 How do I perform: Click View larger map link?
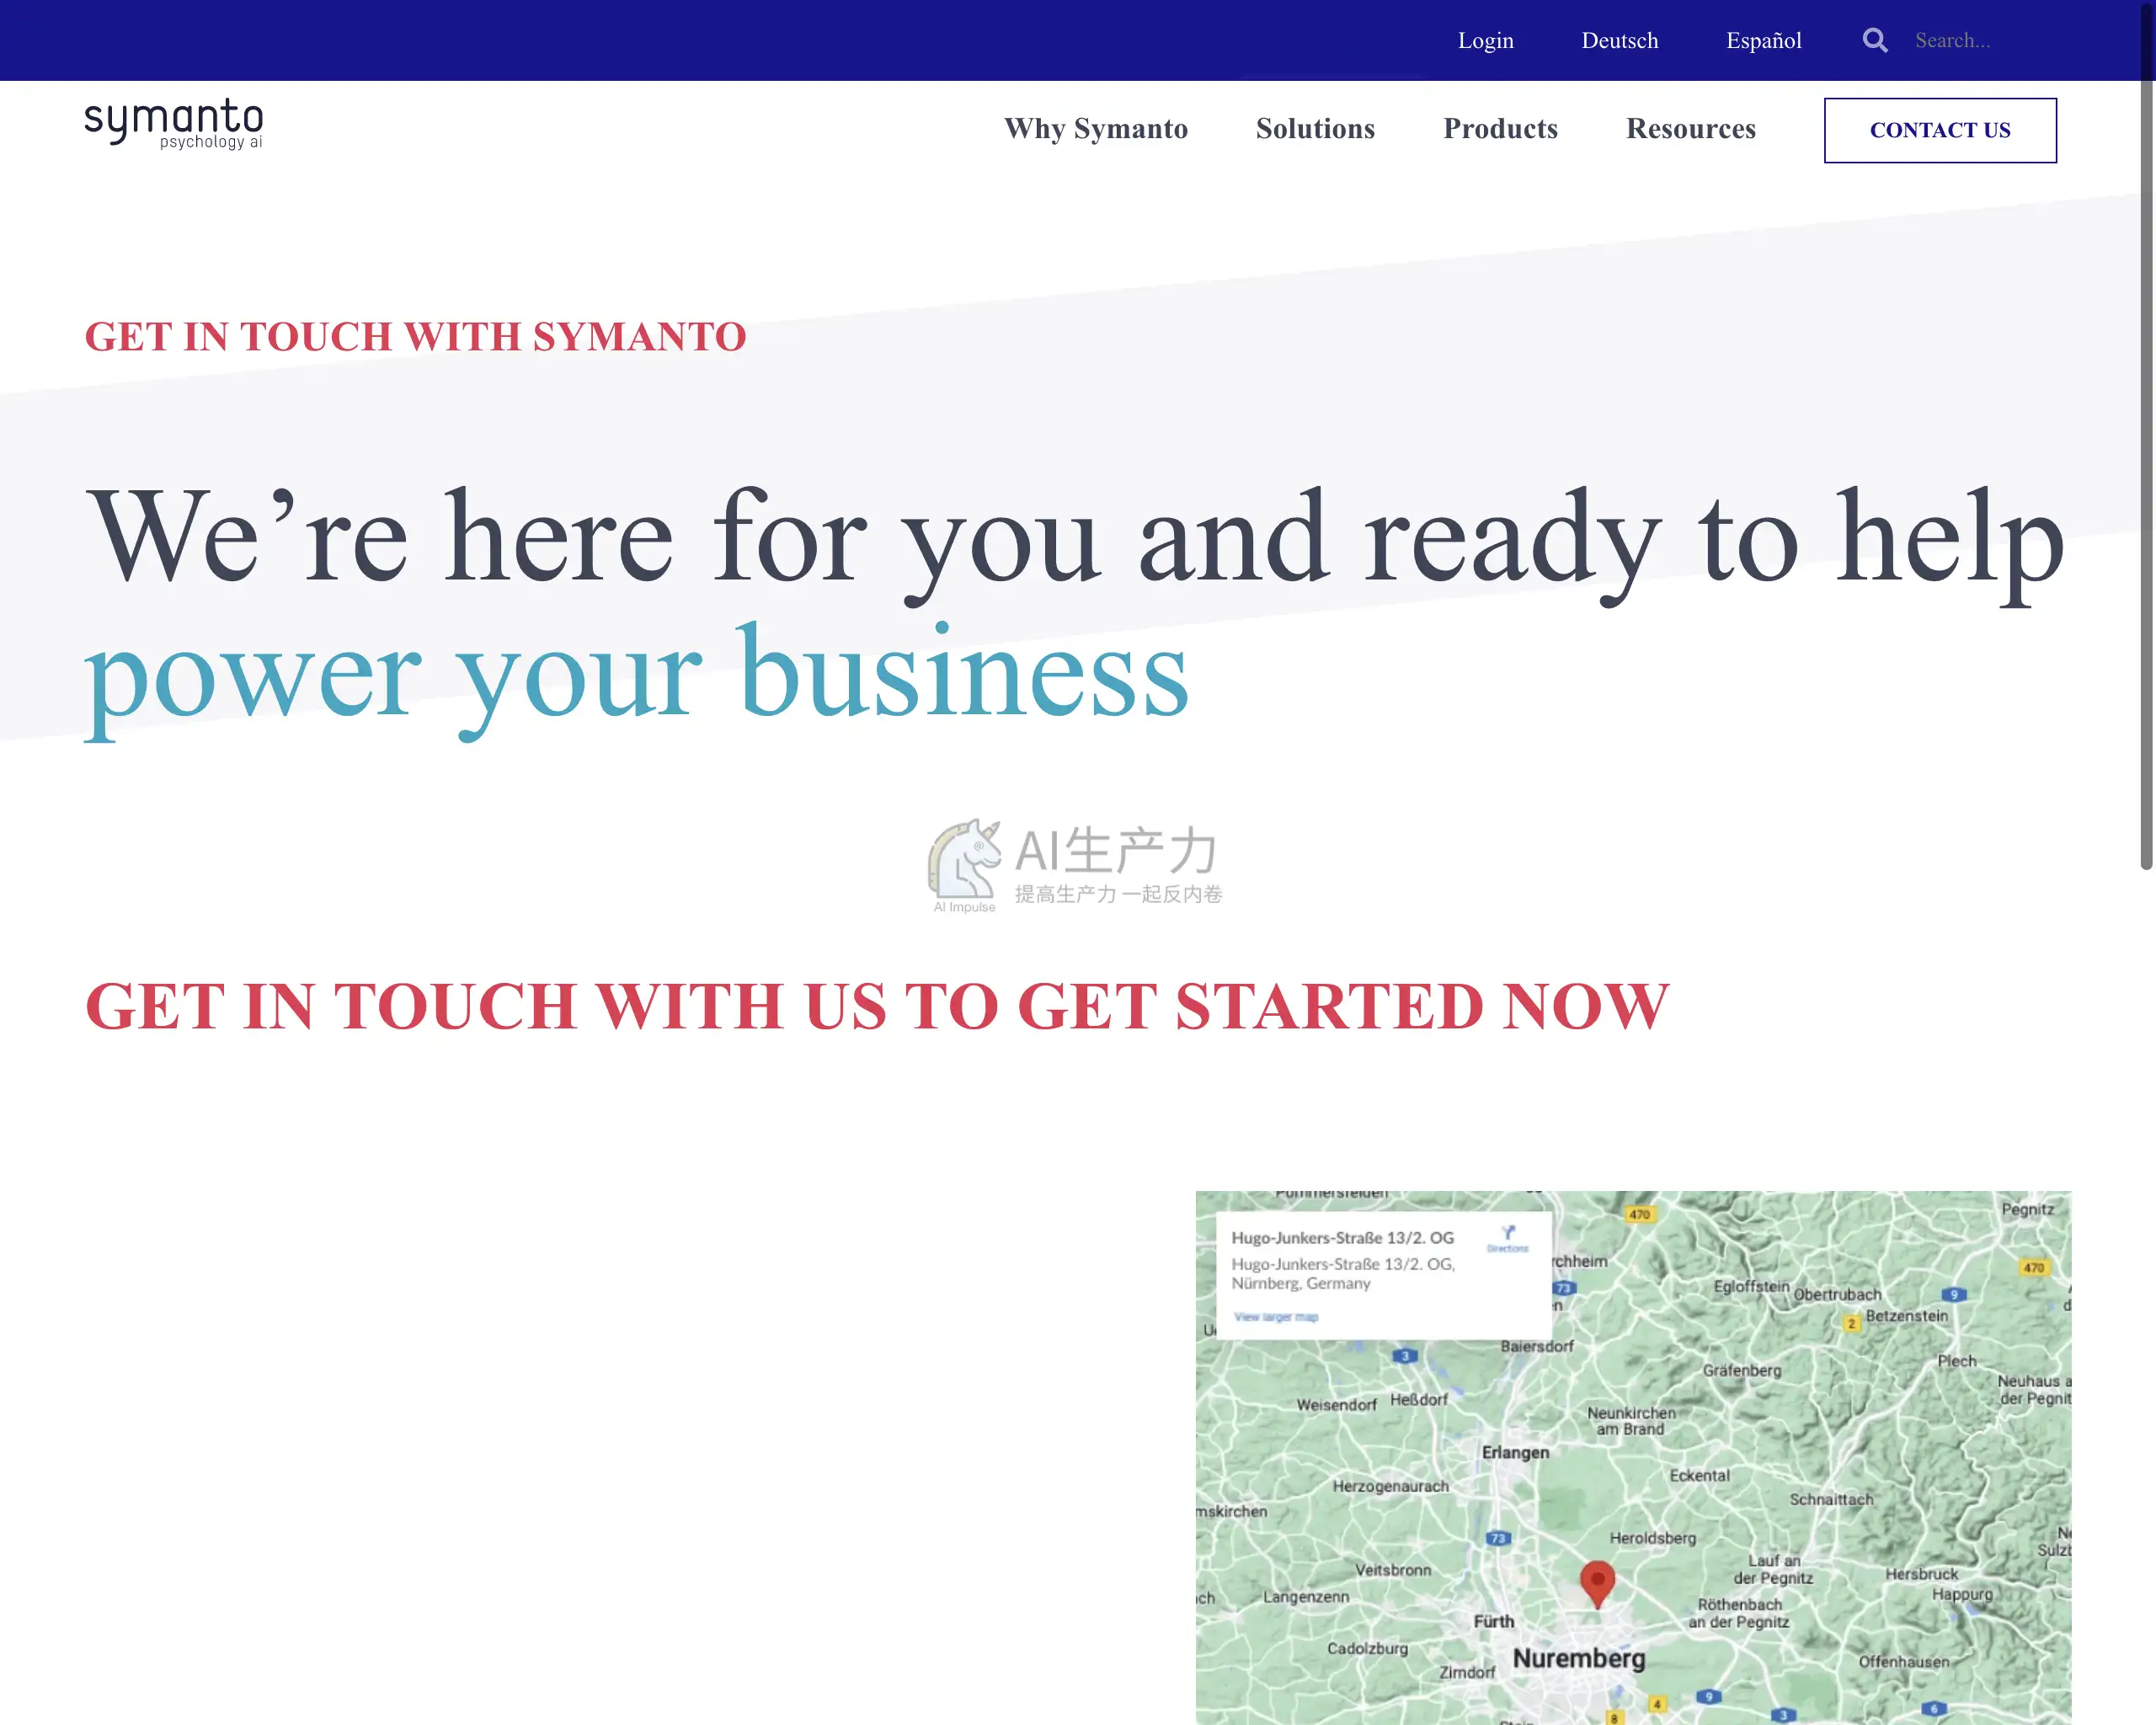tap(1276, 1317)
